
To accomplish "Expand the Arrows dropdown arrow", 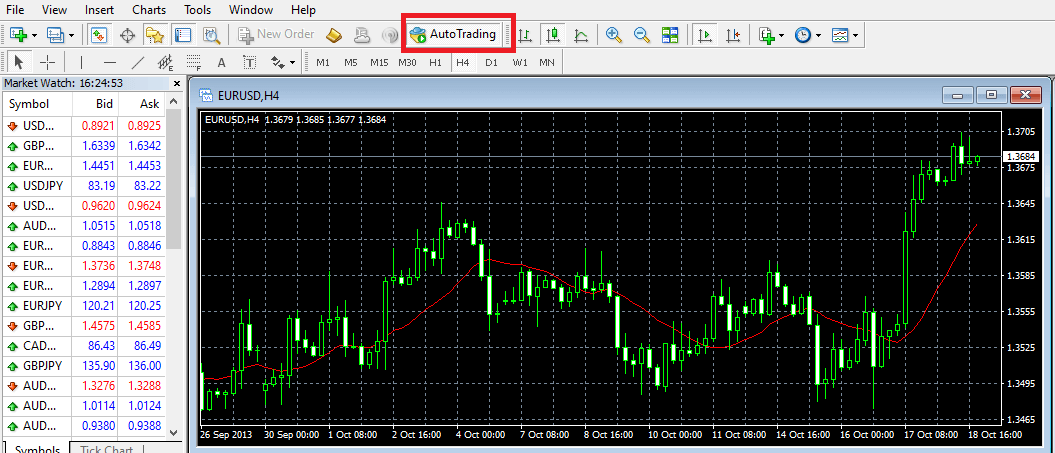I will pos(293,63).
